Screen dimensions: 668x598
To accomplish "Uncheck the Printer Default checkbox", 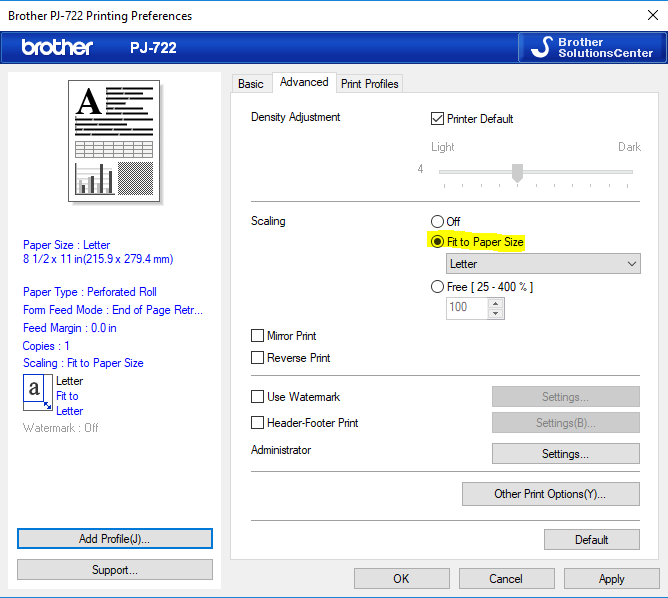I will pos(437,118).
